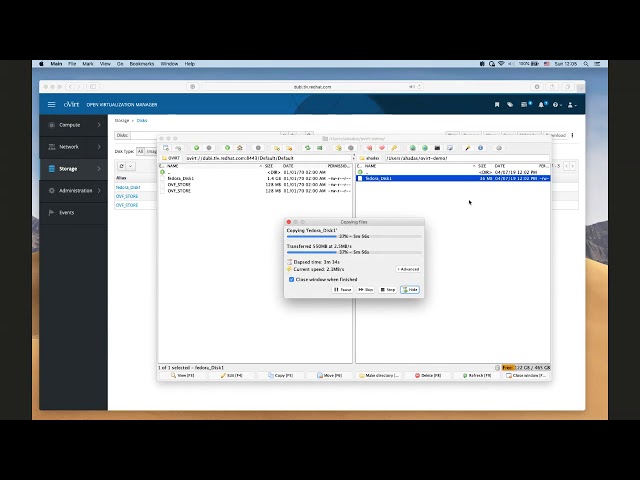Click the first globe Connect to server icon
640x480 pixels.
coord(413,148)
